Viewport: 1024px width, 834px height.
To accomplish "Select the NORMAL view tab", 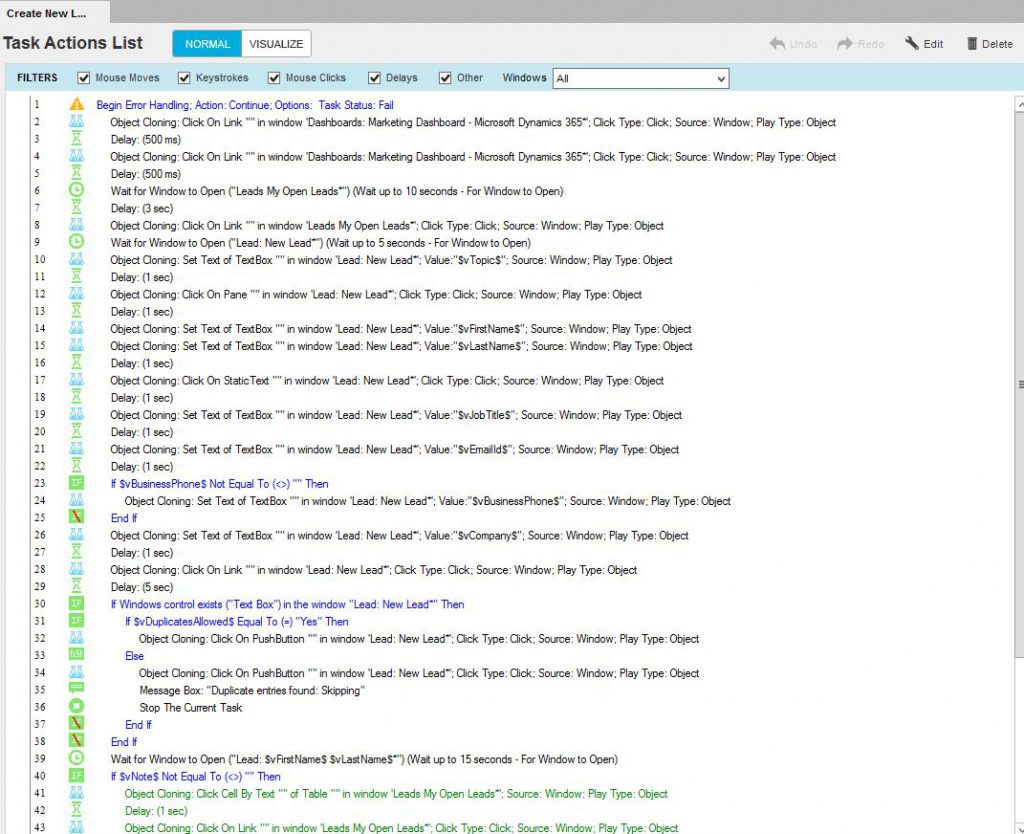I will 207,44.
